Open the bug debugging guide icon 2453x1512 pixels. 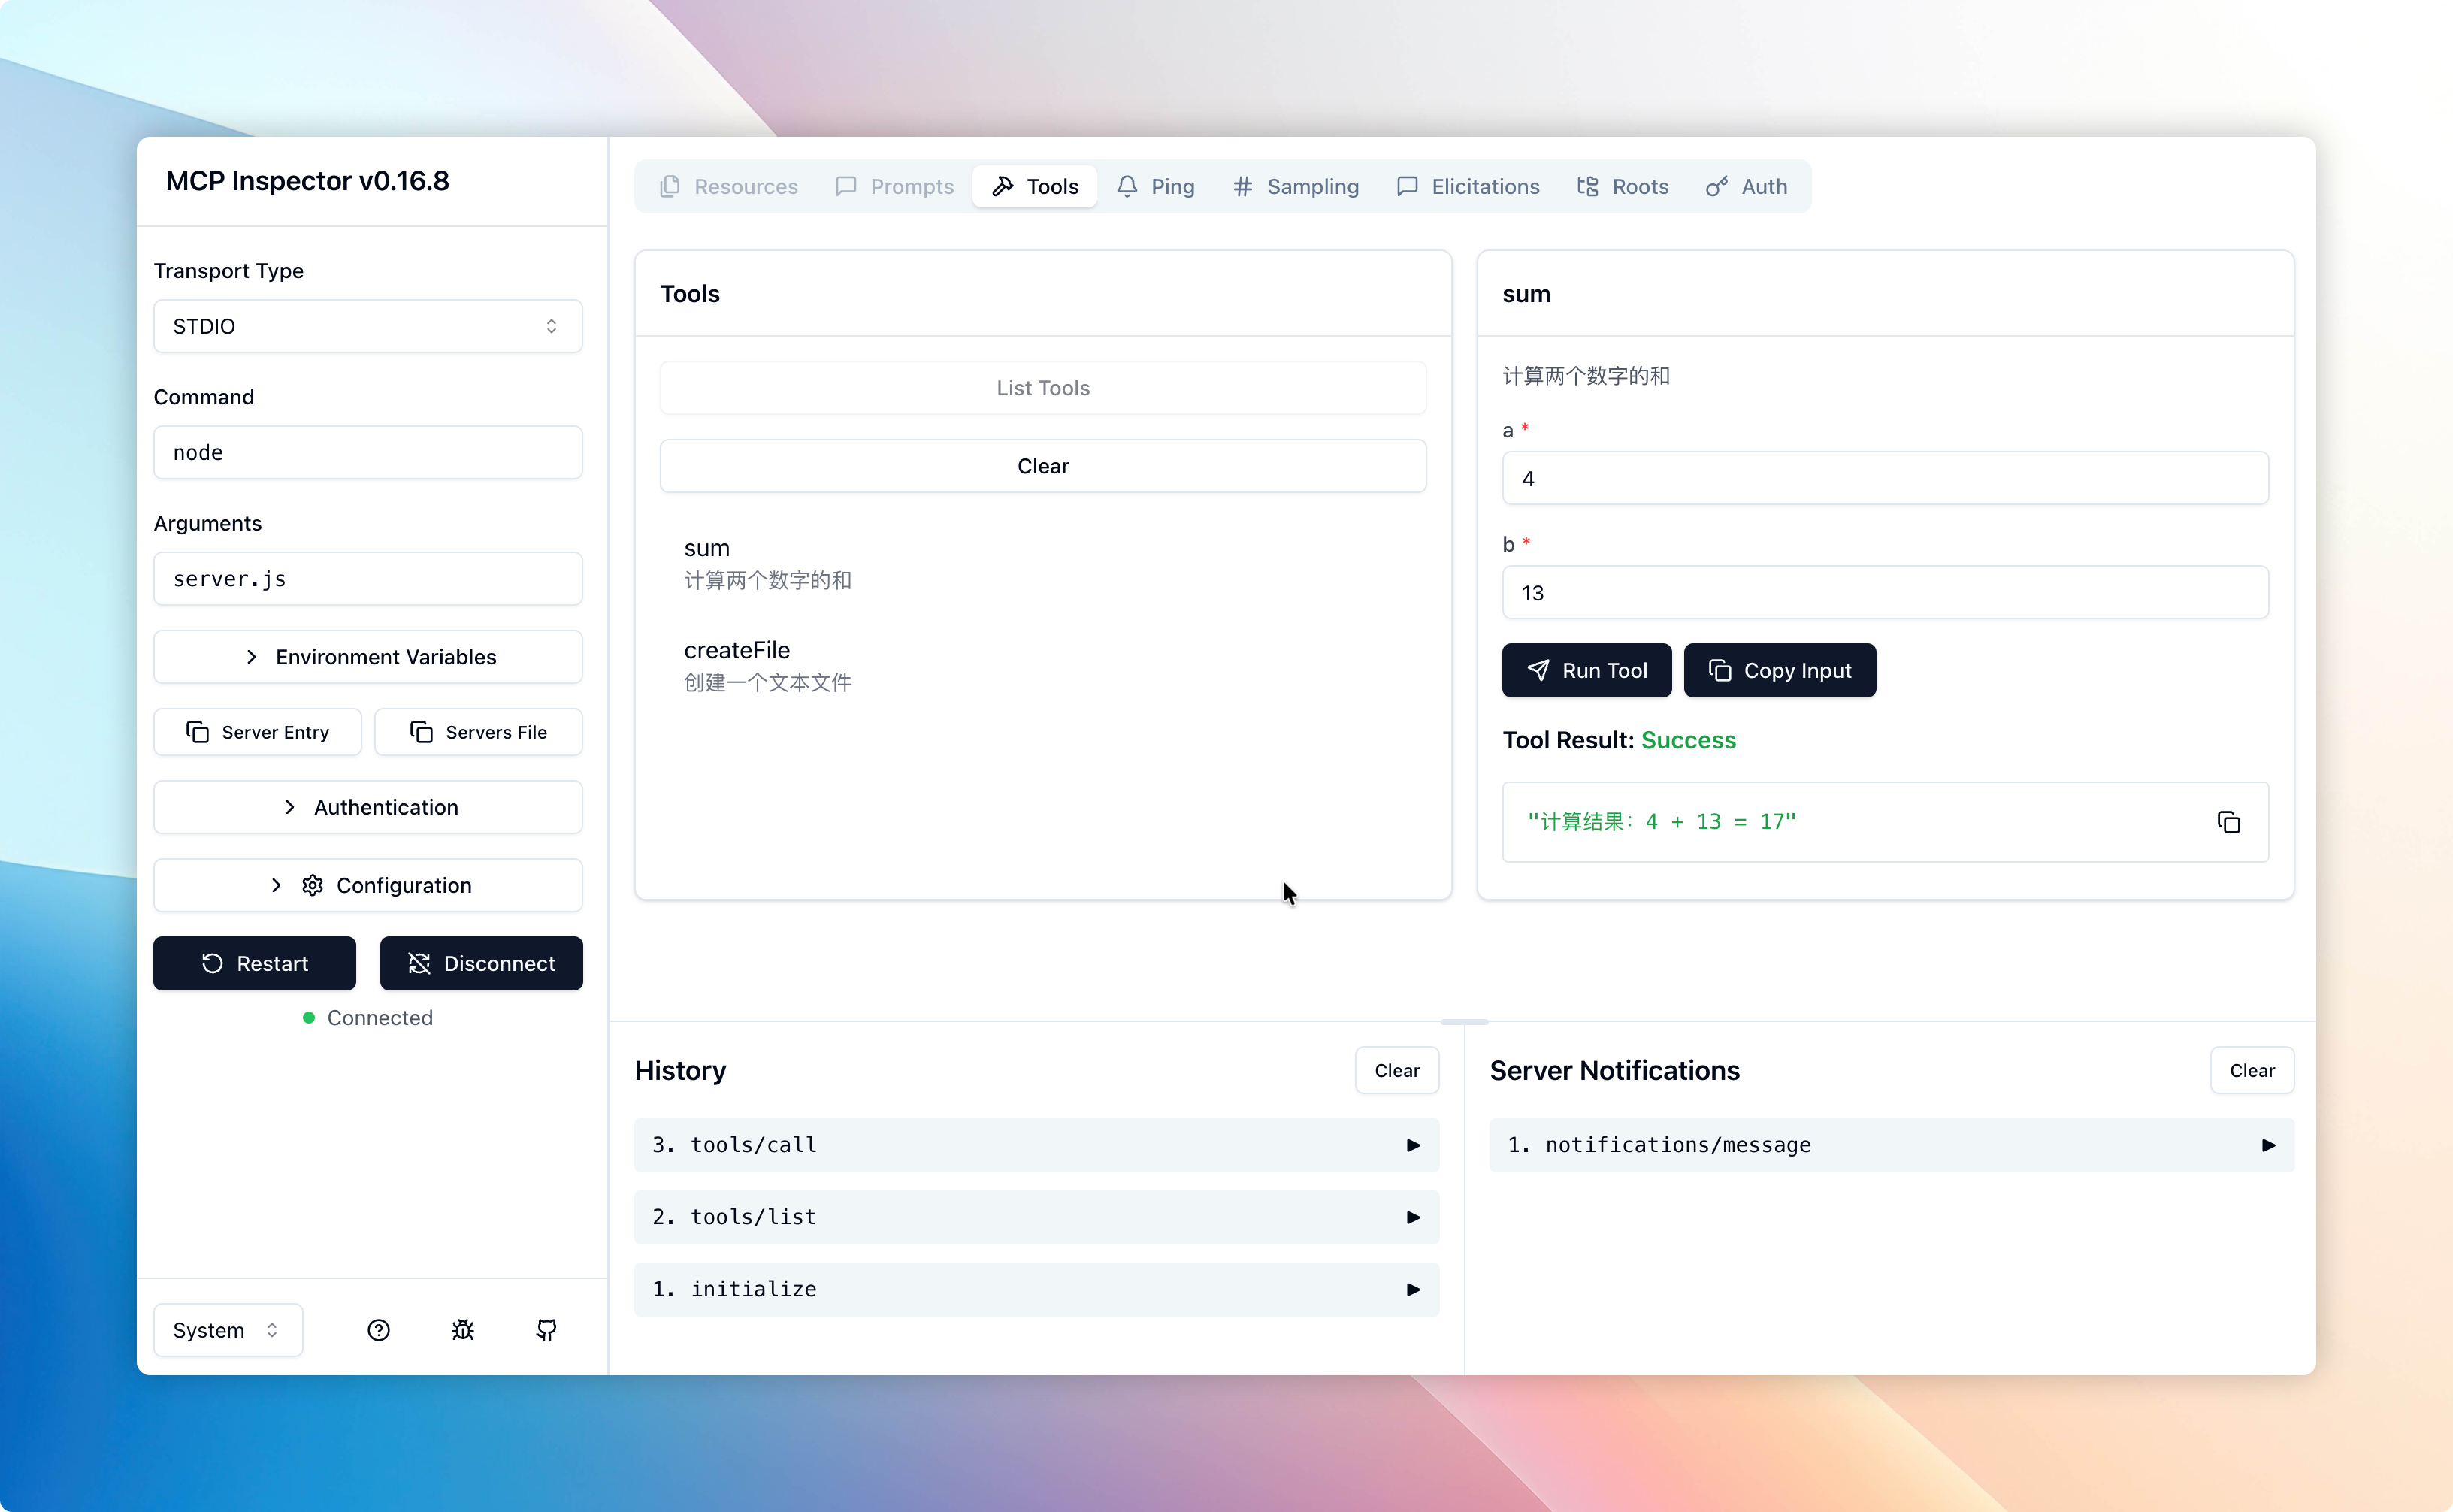[462, 1330]
